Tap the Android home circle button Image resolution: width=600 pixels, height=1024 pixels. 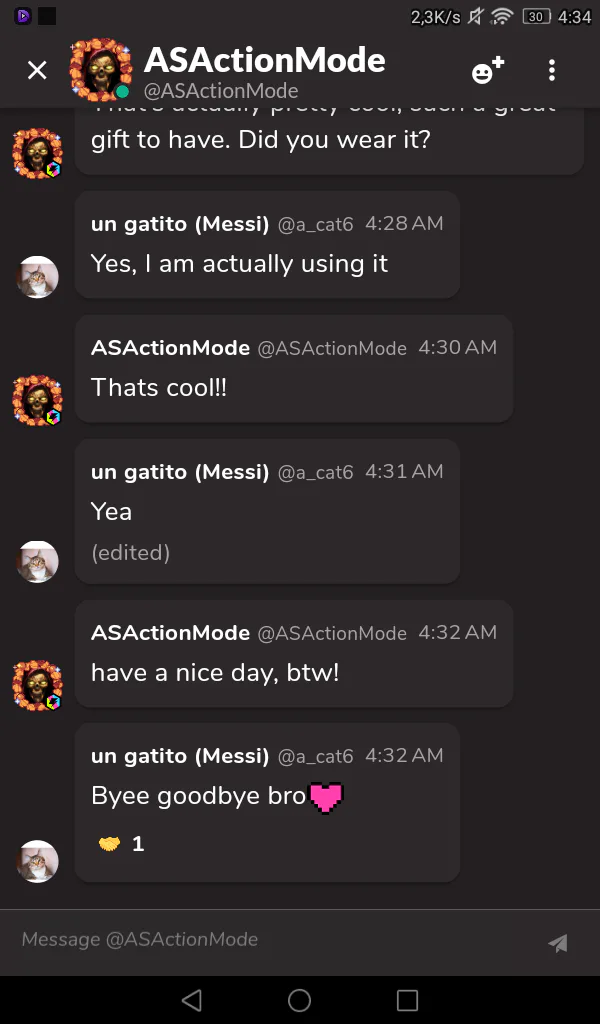299,999
